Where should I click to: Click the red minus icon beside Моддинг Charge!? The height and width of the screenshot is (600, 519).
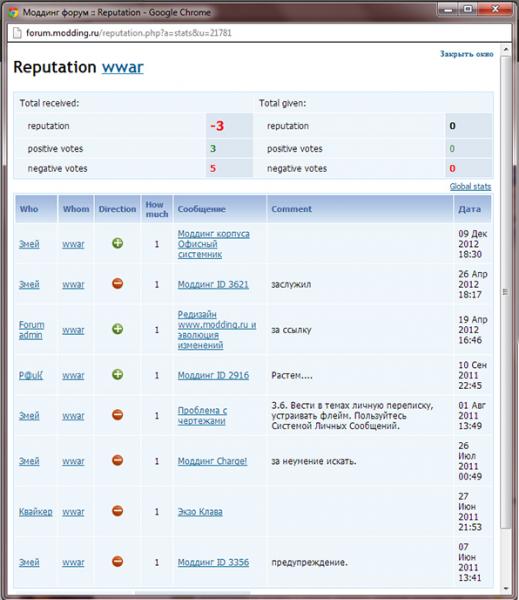click(118, 460)
